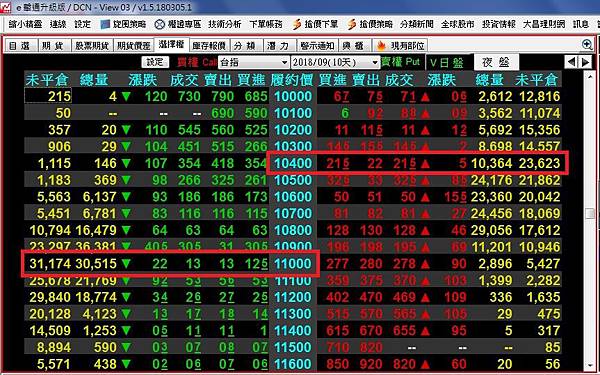Switch to the 興櫃 tab

coord(354,46)
